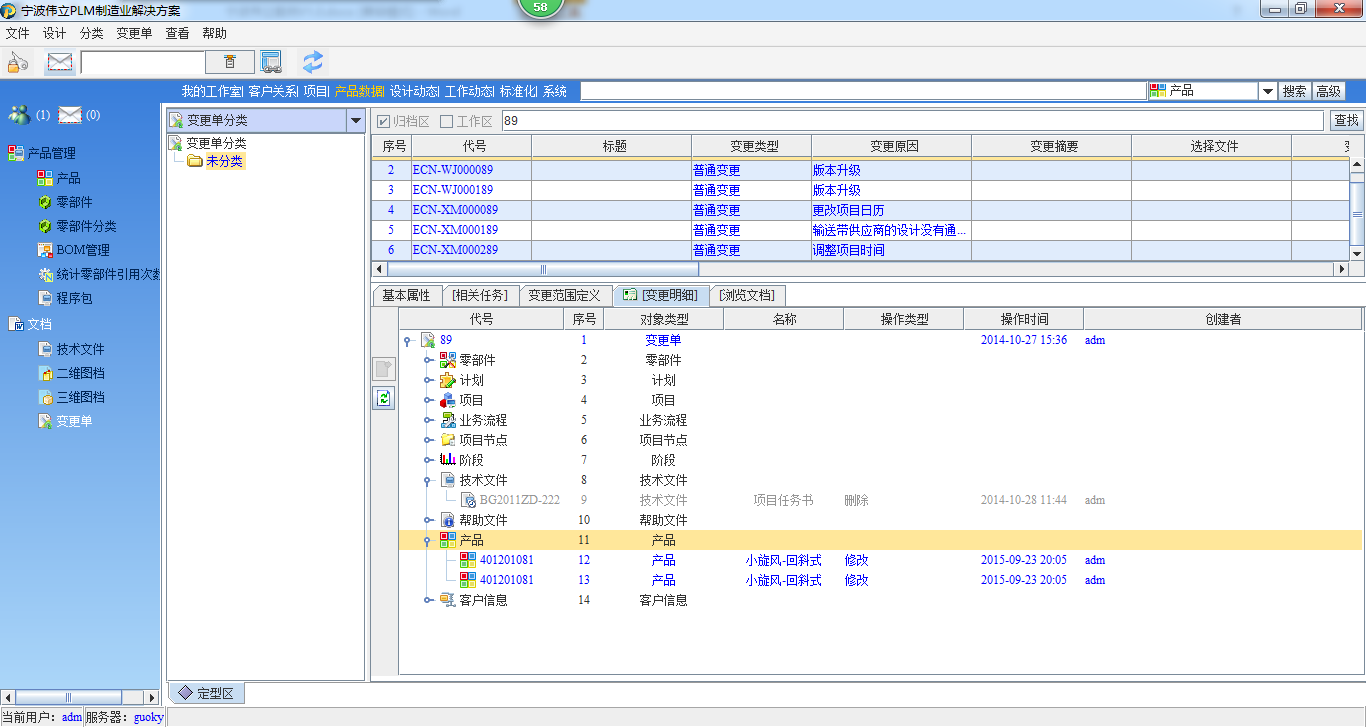The width and height of the screenshot is (1366, 727).
Task: Open the 变更单分类 dropdown
Action: [355, 121]
